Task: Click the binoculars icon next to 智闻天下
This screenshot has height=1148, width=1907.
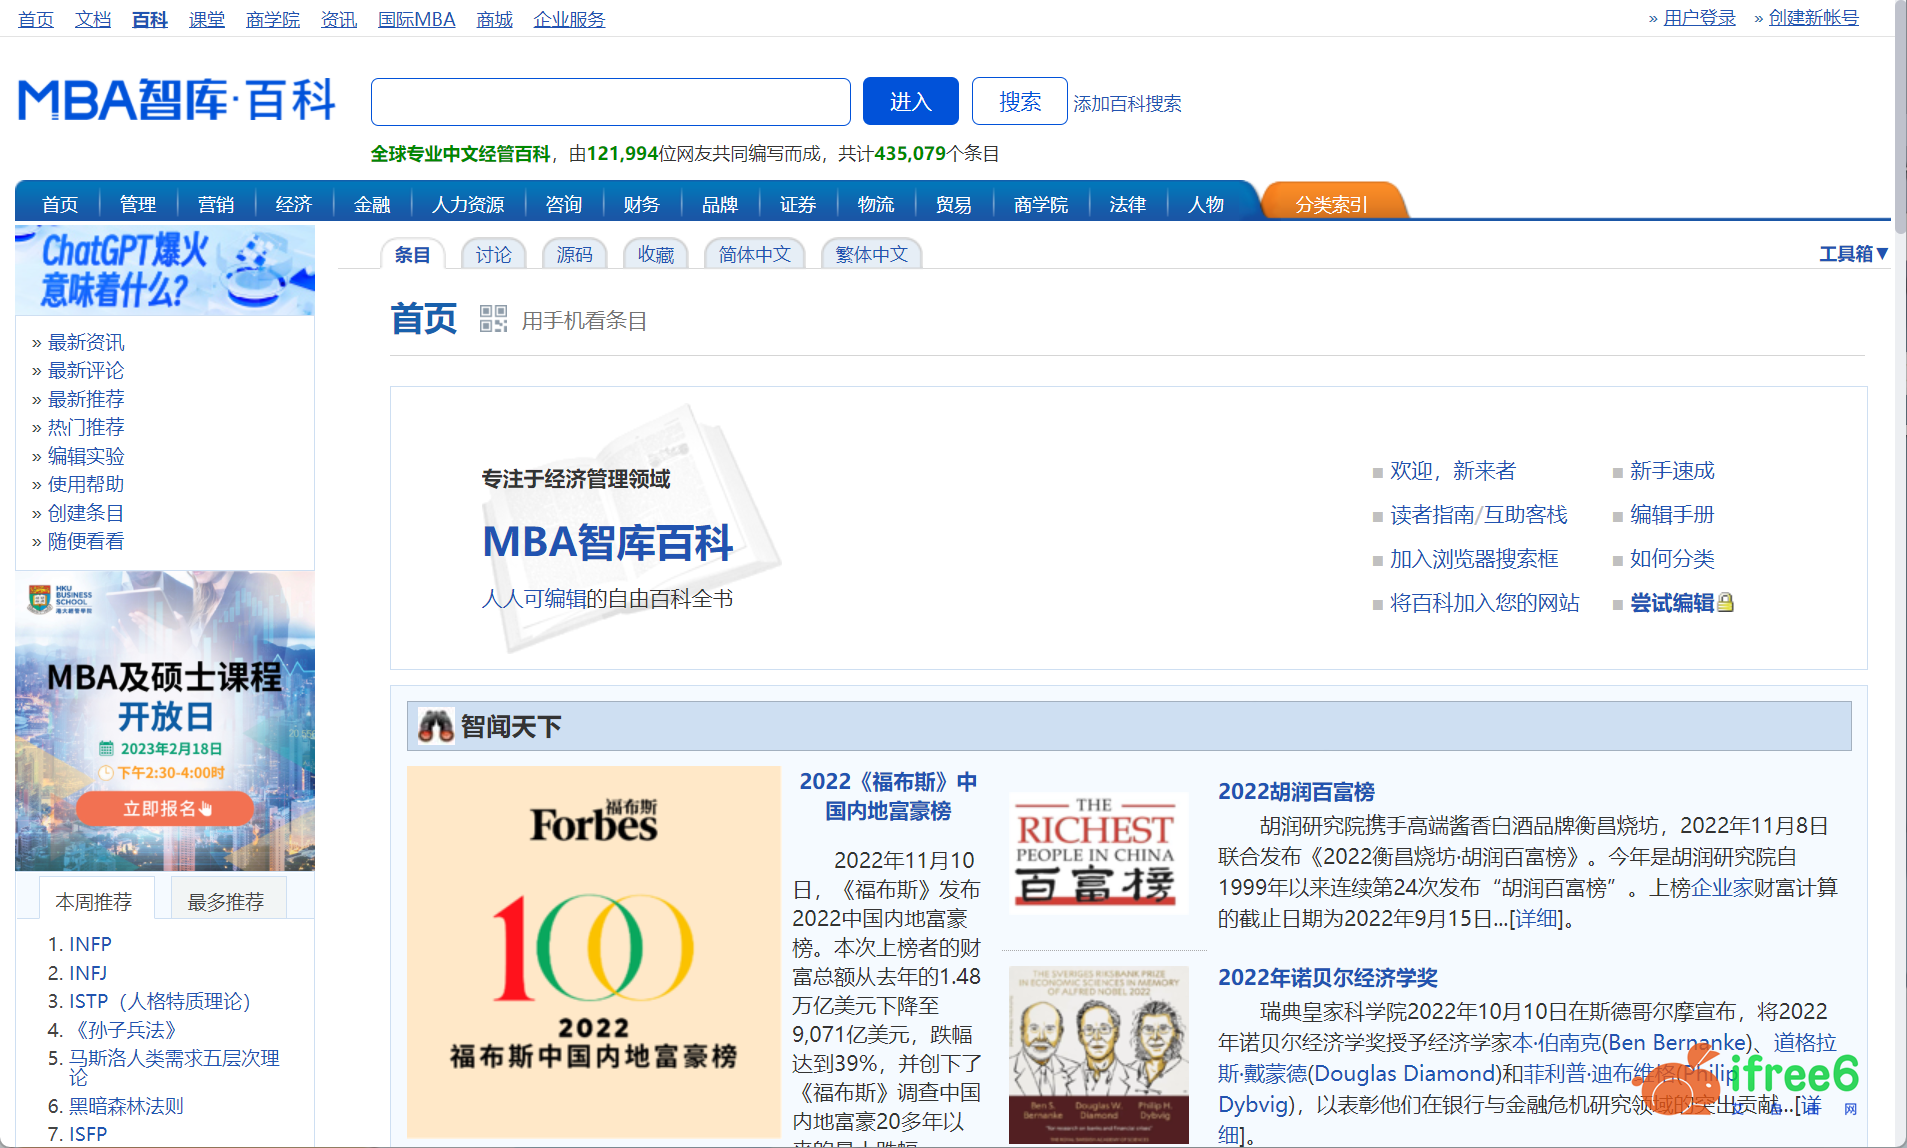Action: click(x=435, y=726)
